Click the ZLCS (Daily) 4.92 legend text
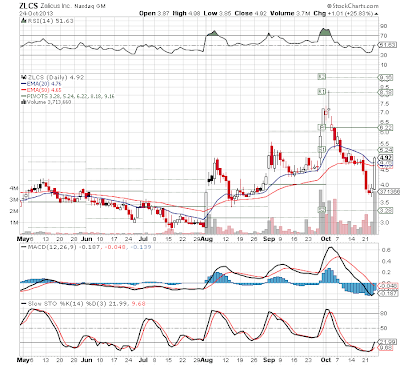The height and width of the screenshot is (365, 400). click(x=56, y=77)
